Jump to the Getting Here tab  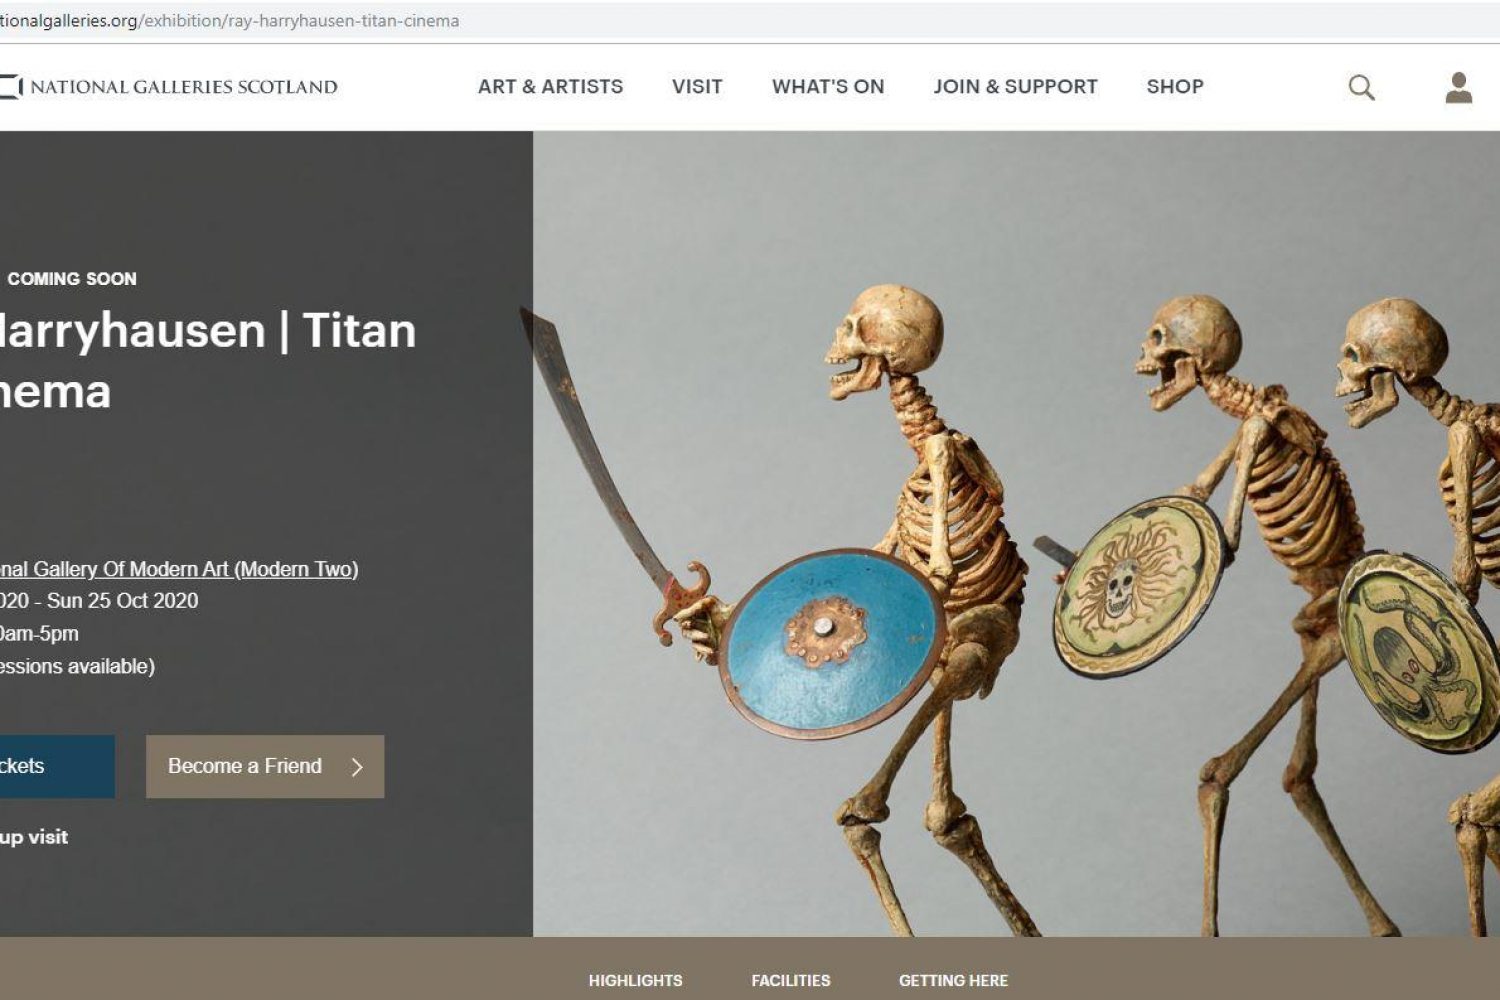[x=953, y=980]
